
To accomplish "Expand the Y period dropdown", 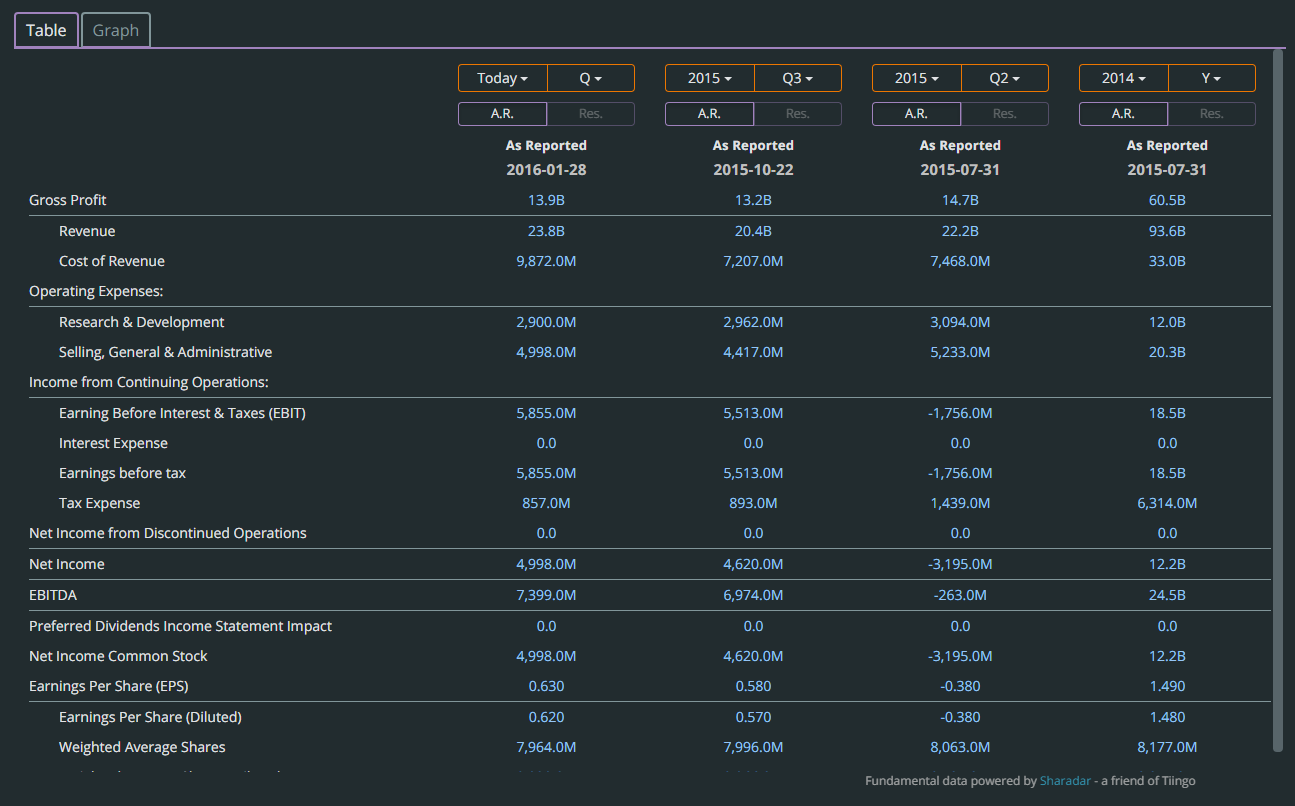I will [1211, 78].
